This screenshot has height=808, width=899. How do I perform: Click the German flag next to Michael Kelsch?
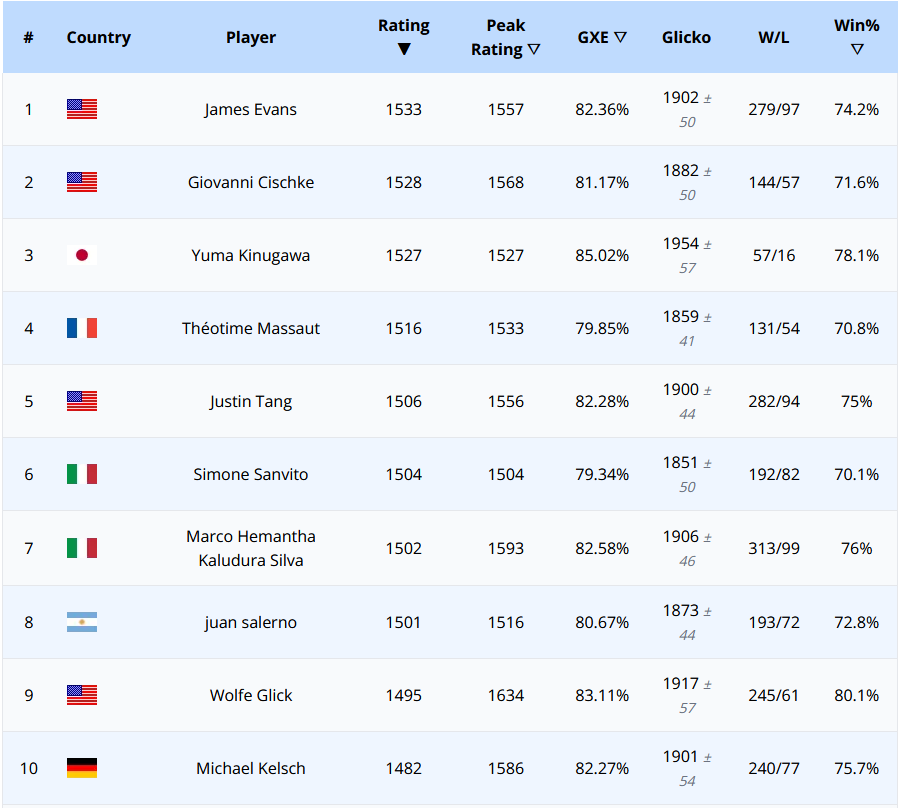pos(81,768)
